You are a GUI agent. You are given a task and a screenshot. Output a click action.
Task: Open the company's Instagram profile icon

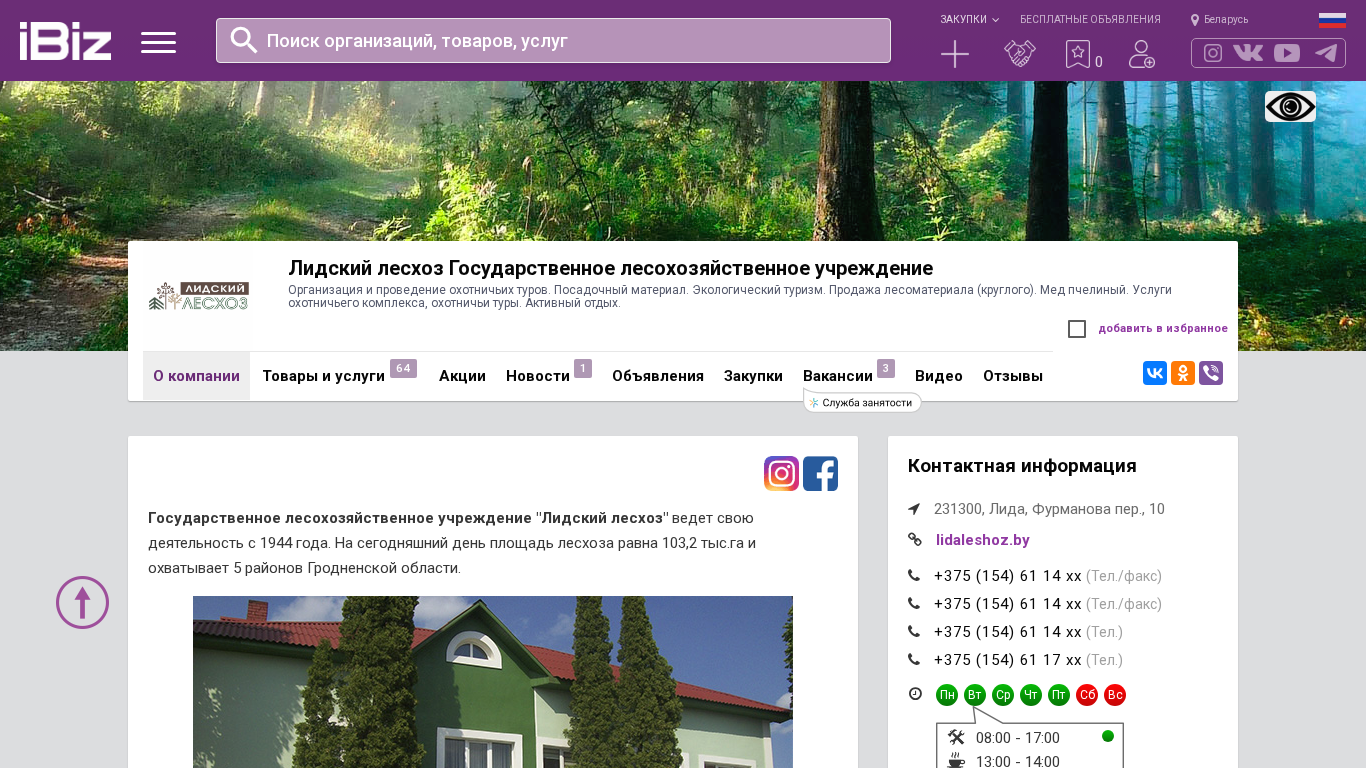click(782, 474)
